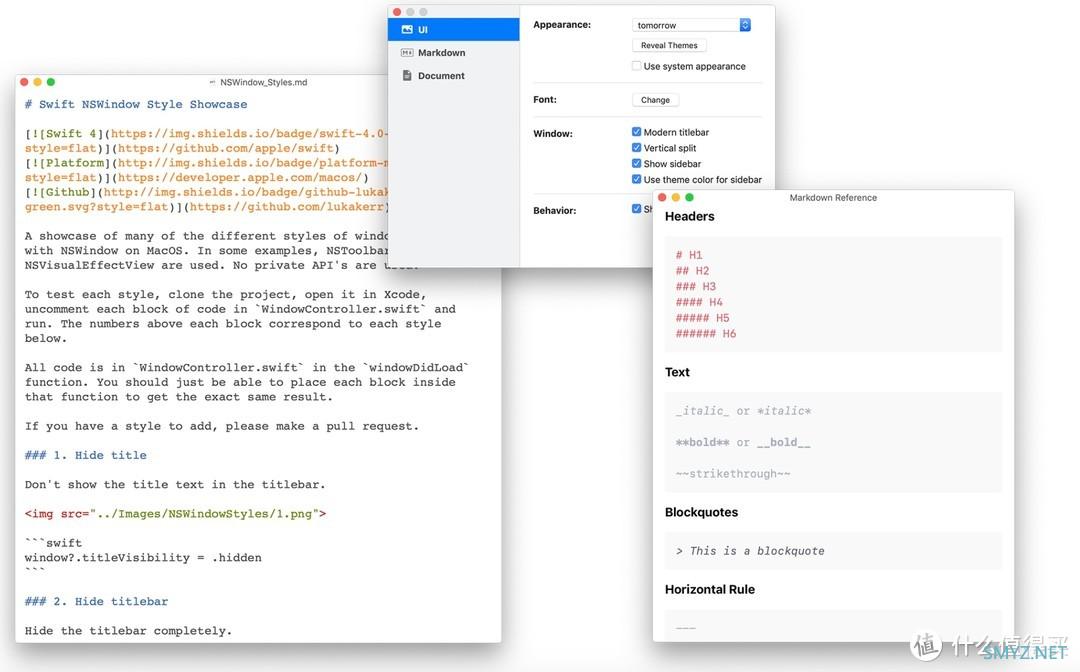The image size is (1080, 672).
Task: Click the https://github.com/apple/swift URL in editor
Action: [x=224, y=148]
